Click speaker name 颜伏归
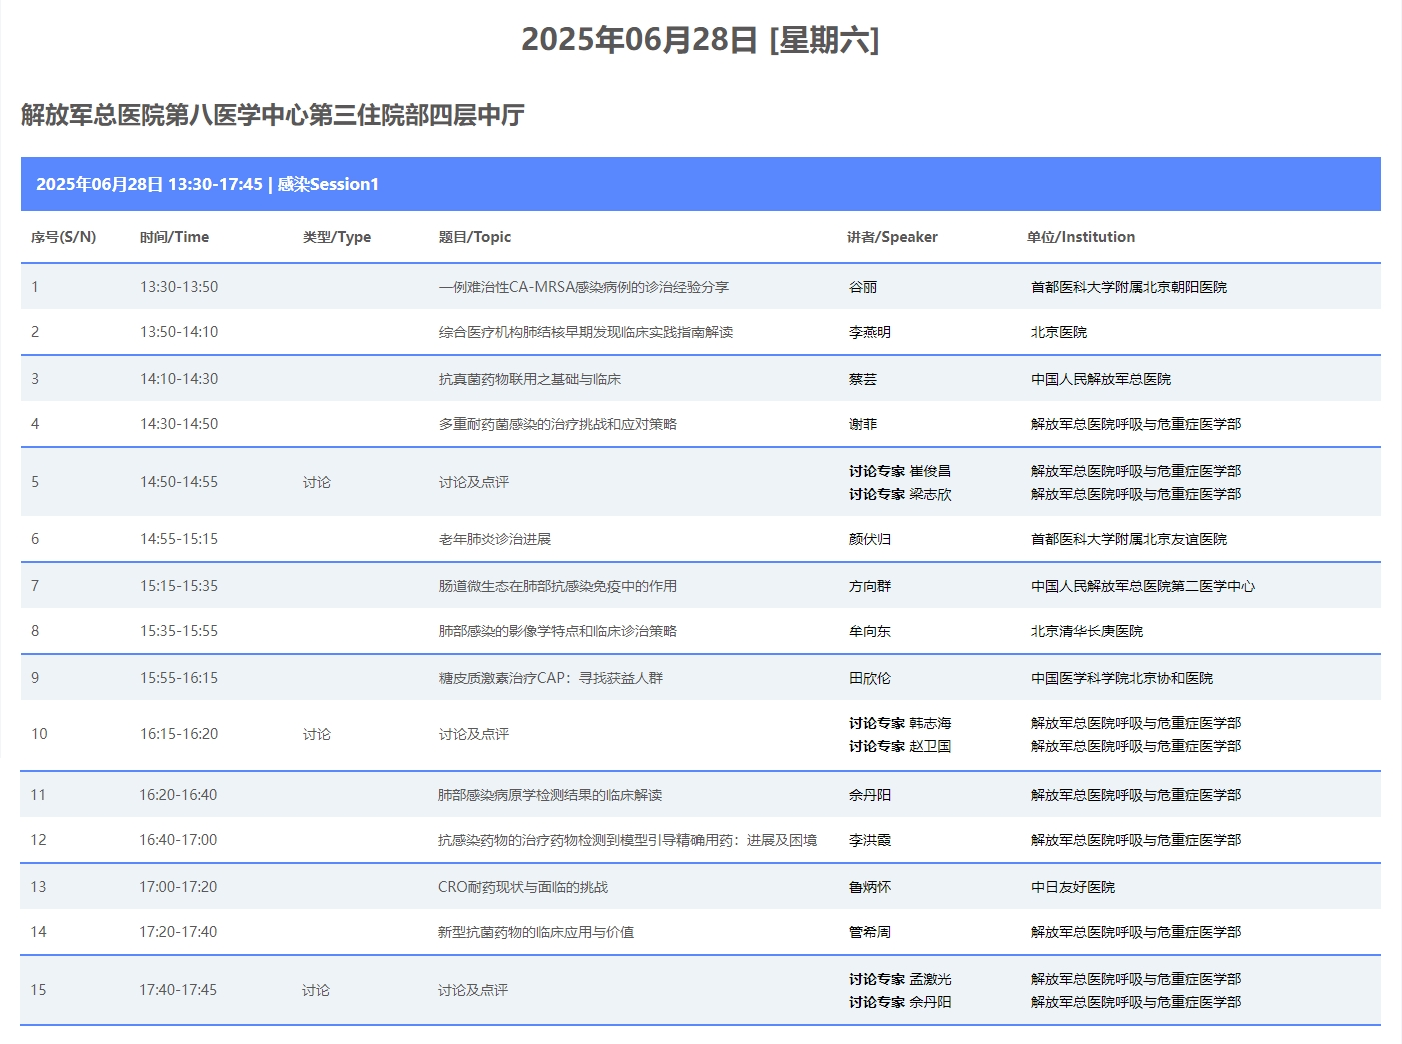This screenshot has height=1044, width=1402. pyautogui.click(x=870, y=539)
